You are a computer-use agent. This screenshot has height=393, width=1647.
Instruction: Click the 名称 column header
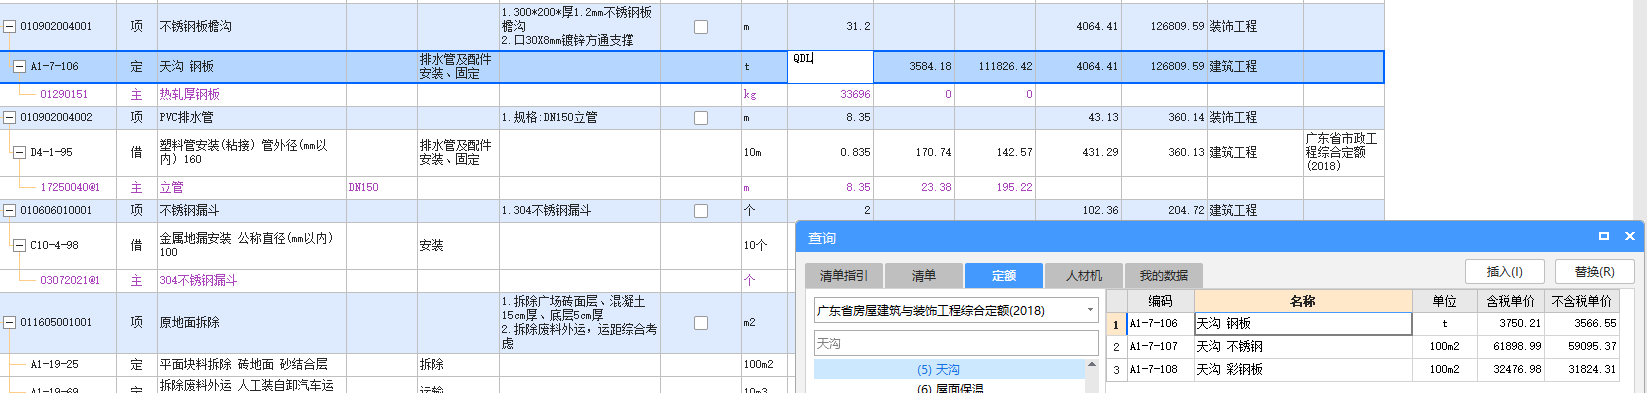1303,301
